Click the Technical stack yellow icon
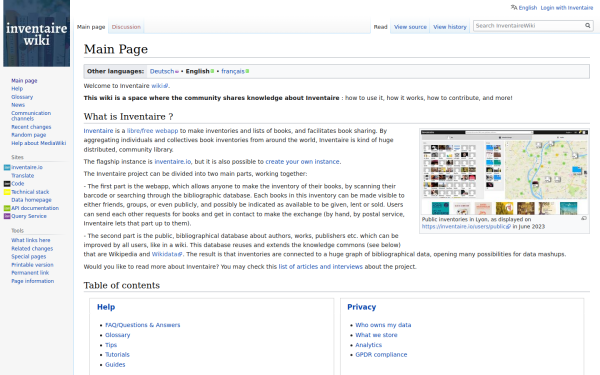The height and width of the screenshot is (375, 600). click(x=7, y=192)
